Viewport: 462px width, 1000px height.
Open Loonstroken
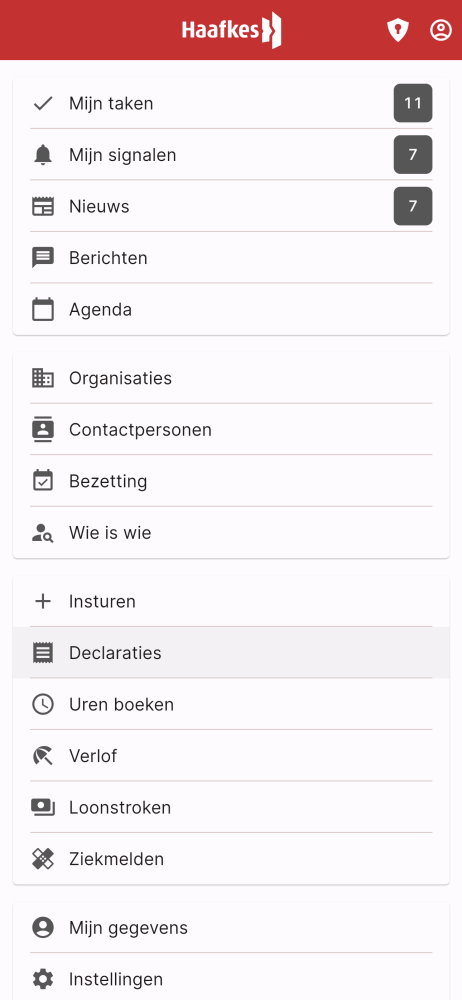pos(231,807)
